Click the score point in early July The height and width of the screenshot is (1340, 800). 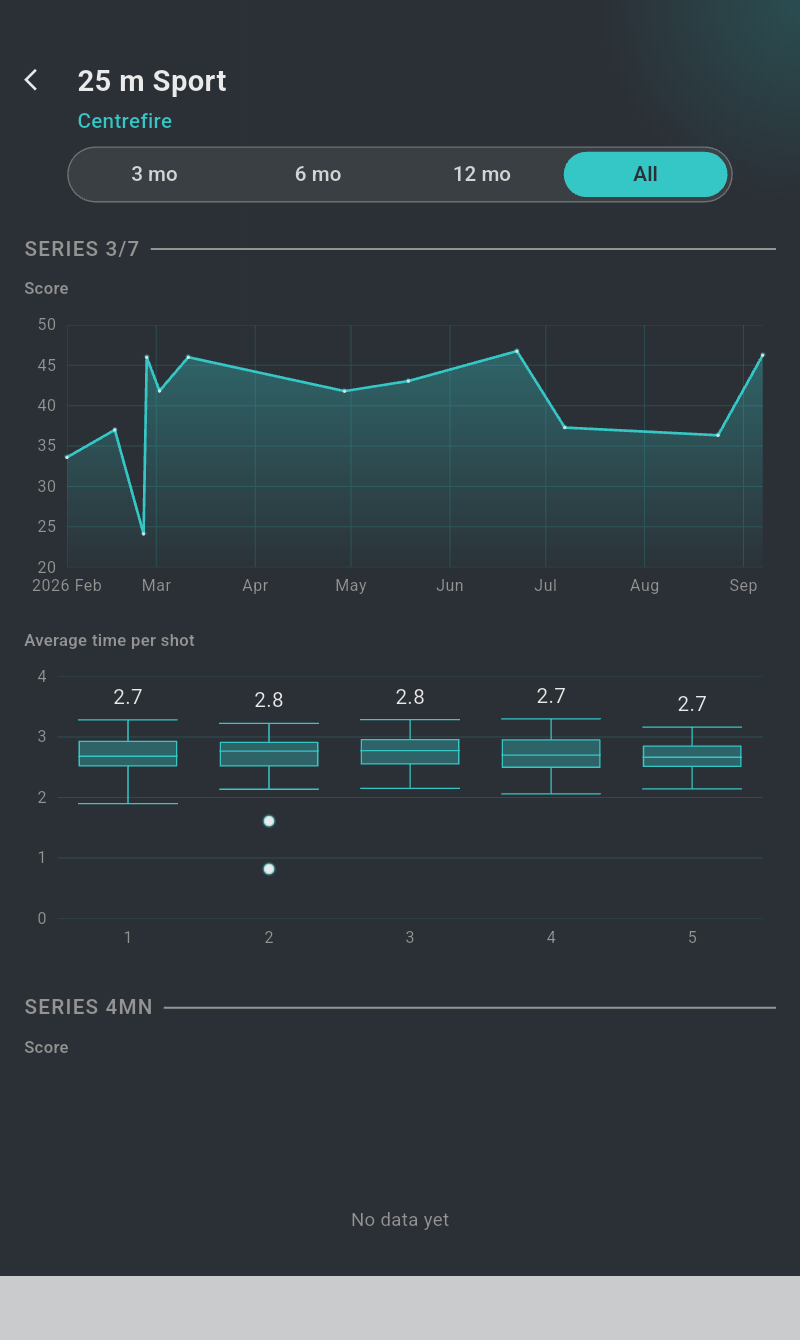(x=565, y=427)
